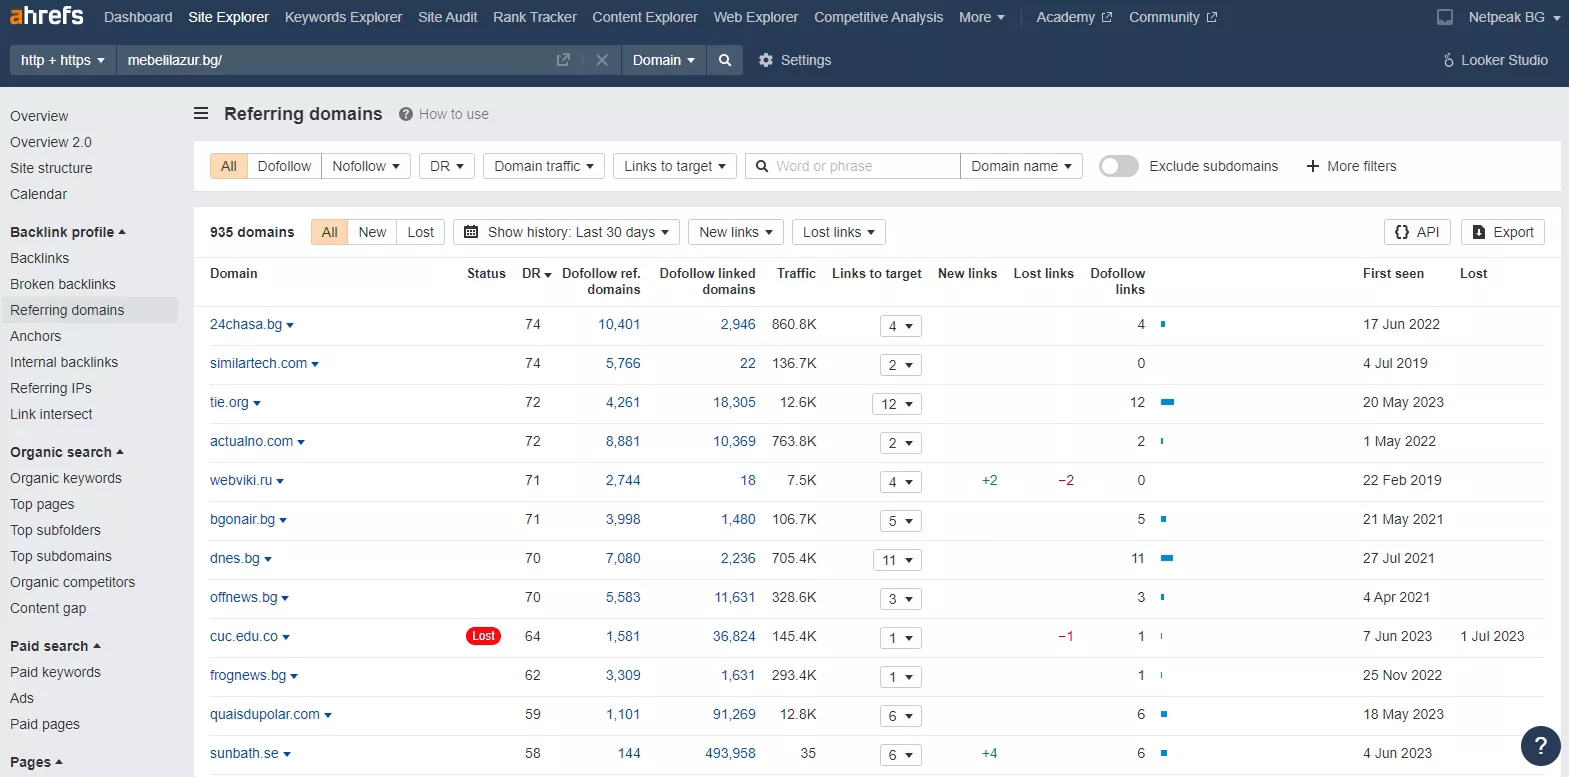Image resolution: width=1569 pixels, height=777 pixels.
Task: Select the Dofollow filter
Action: pyautogui.click(x=284, y=166)
